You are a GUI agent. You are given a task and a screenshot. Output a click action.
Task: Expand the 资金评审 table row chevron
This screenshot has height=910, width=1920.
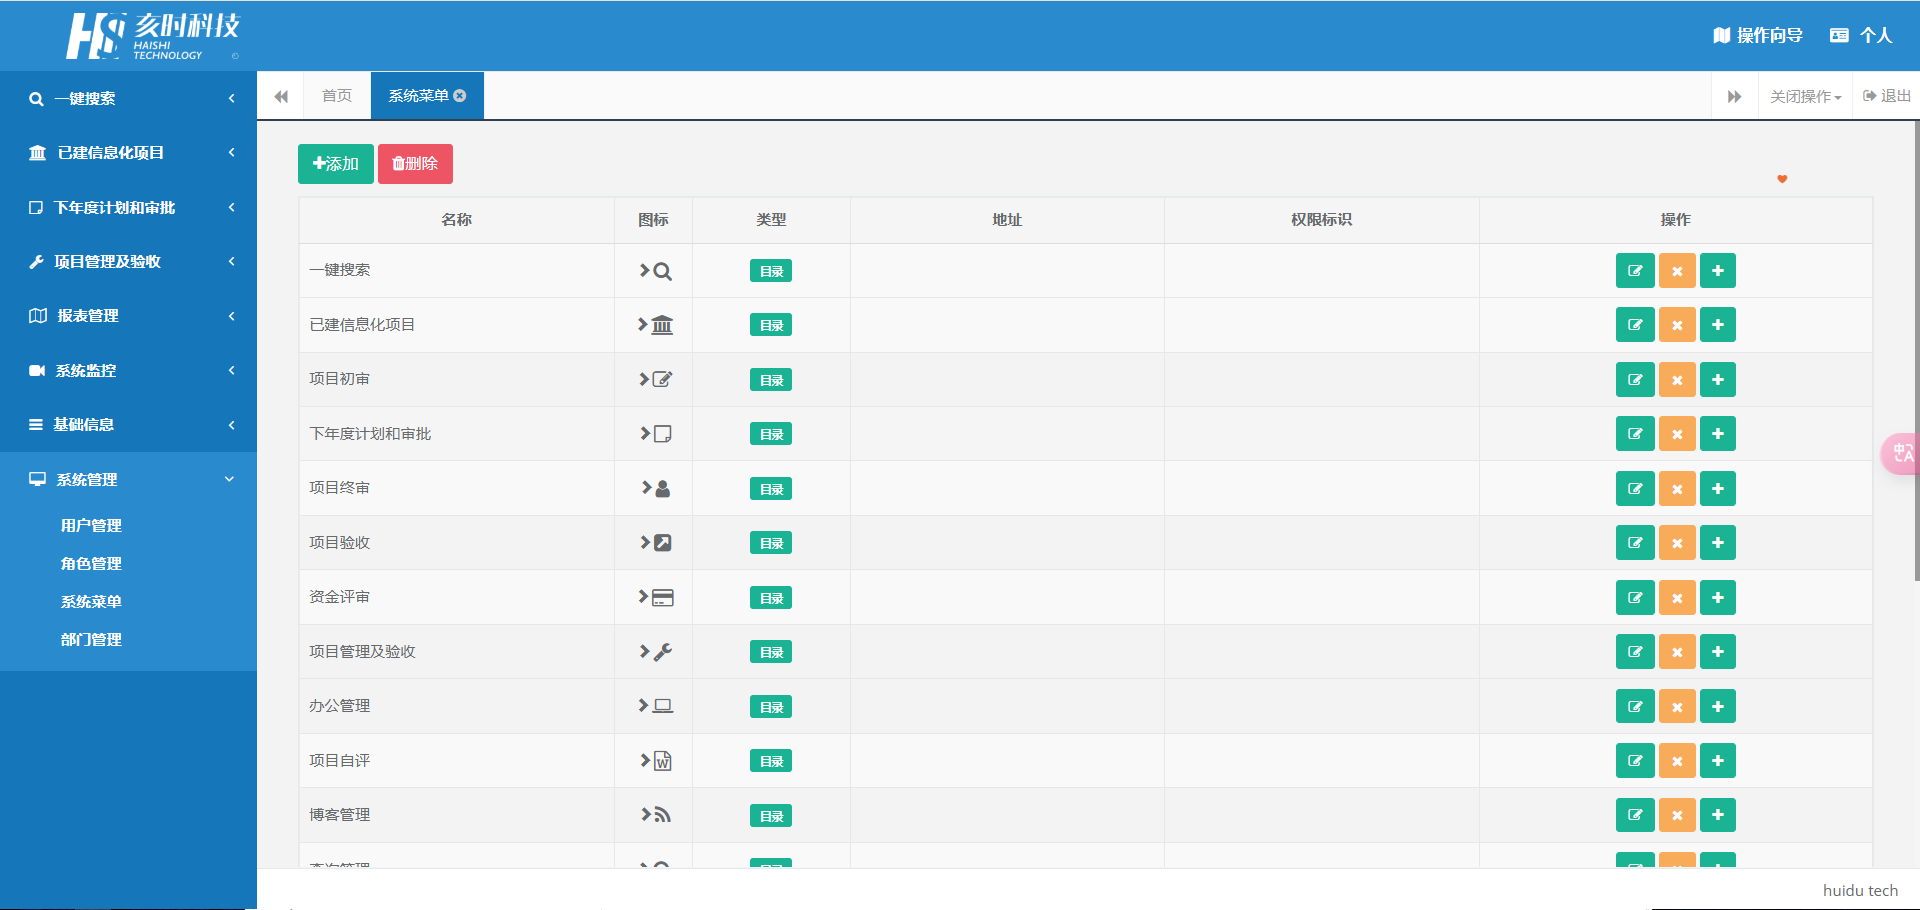pos(644,597)
